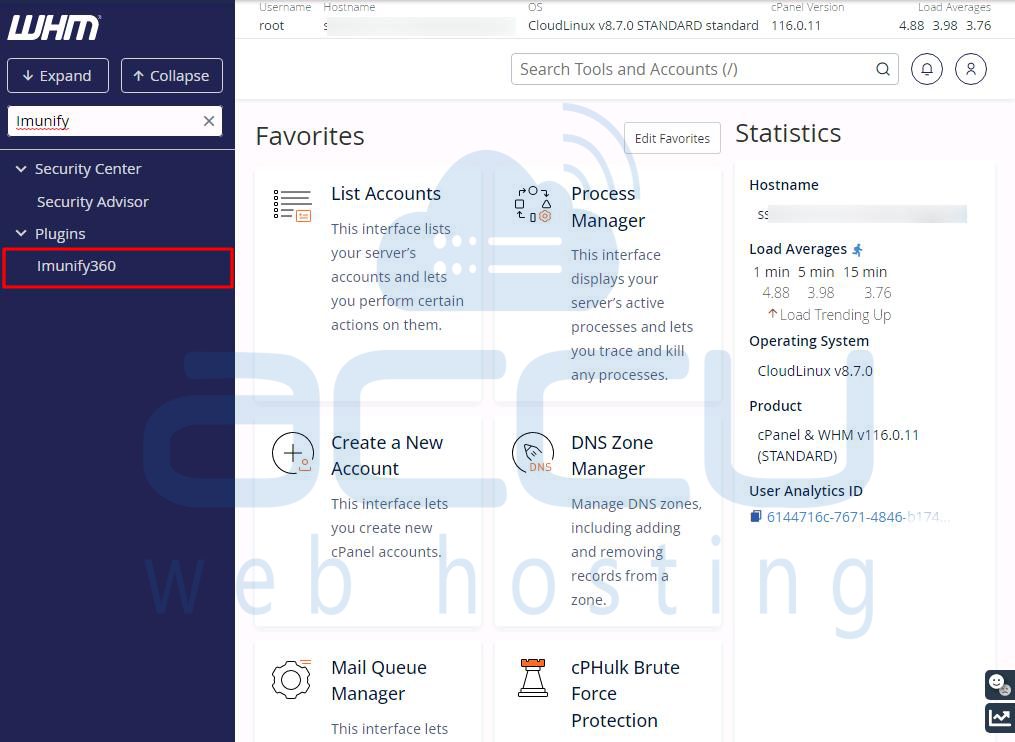1015x742 pixels.
Task: Click the notifications bell icon
Action: pyautogui.click(x=926, y=69)
